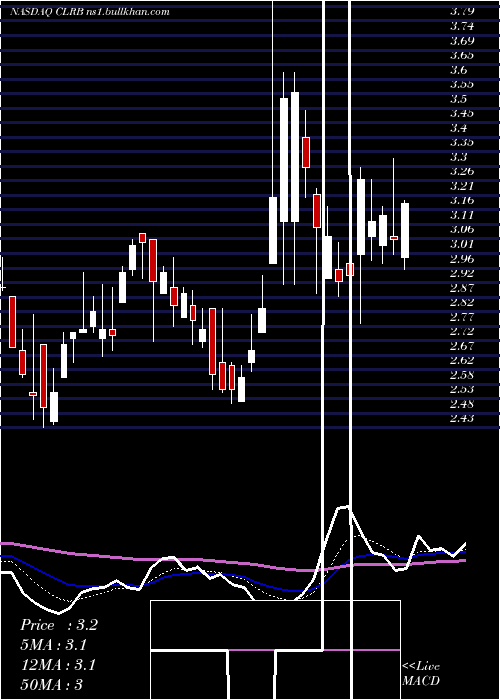Click the 2.82 price axis label
This screenshot has height=700, width=500.
(462, 302)
